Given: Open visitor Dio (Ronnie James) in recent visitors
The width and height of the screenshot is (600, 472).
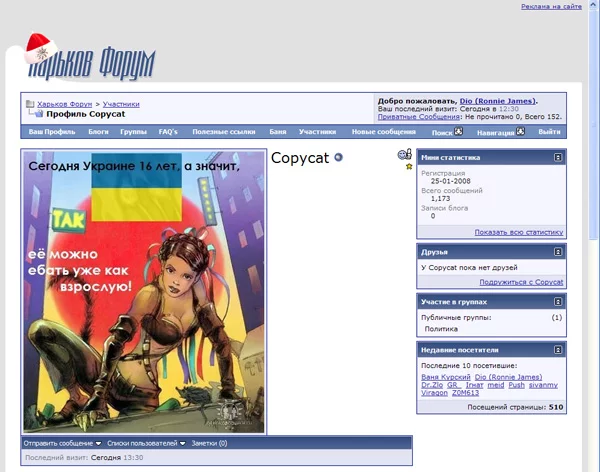Looking at the screenshot, I should coord(509,377).
